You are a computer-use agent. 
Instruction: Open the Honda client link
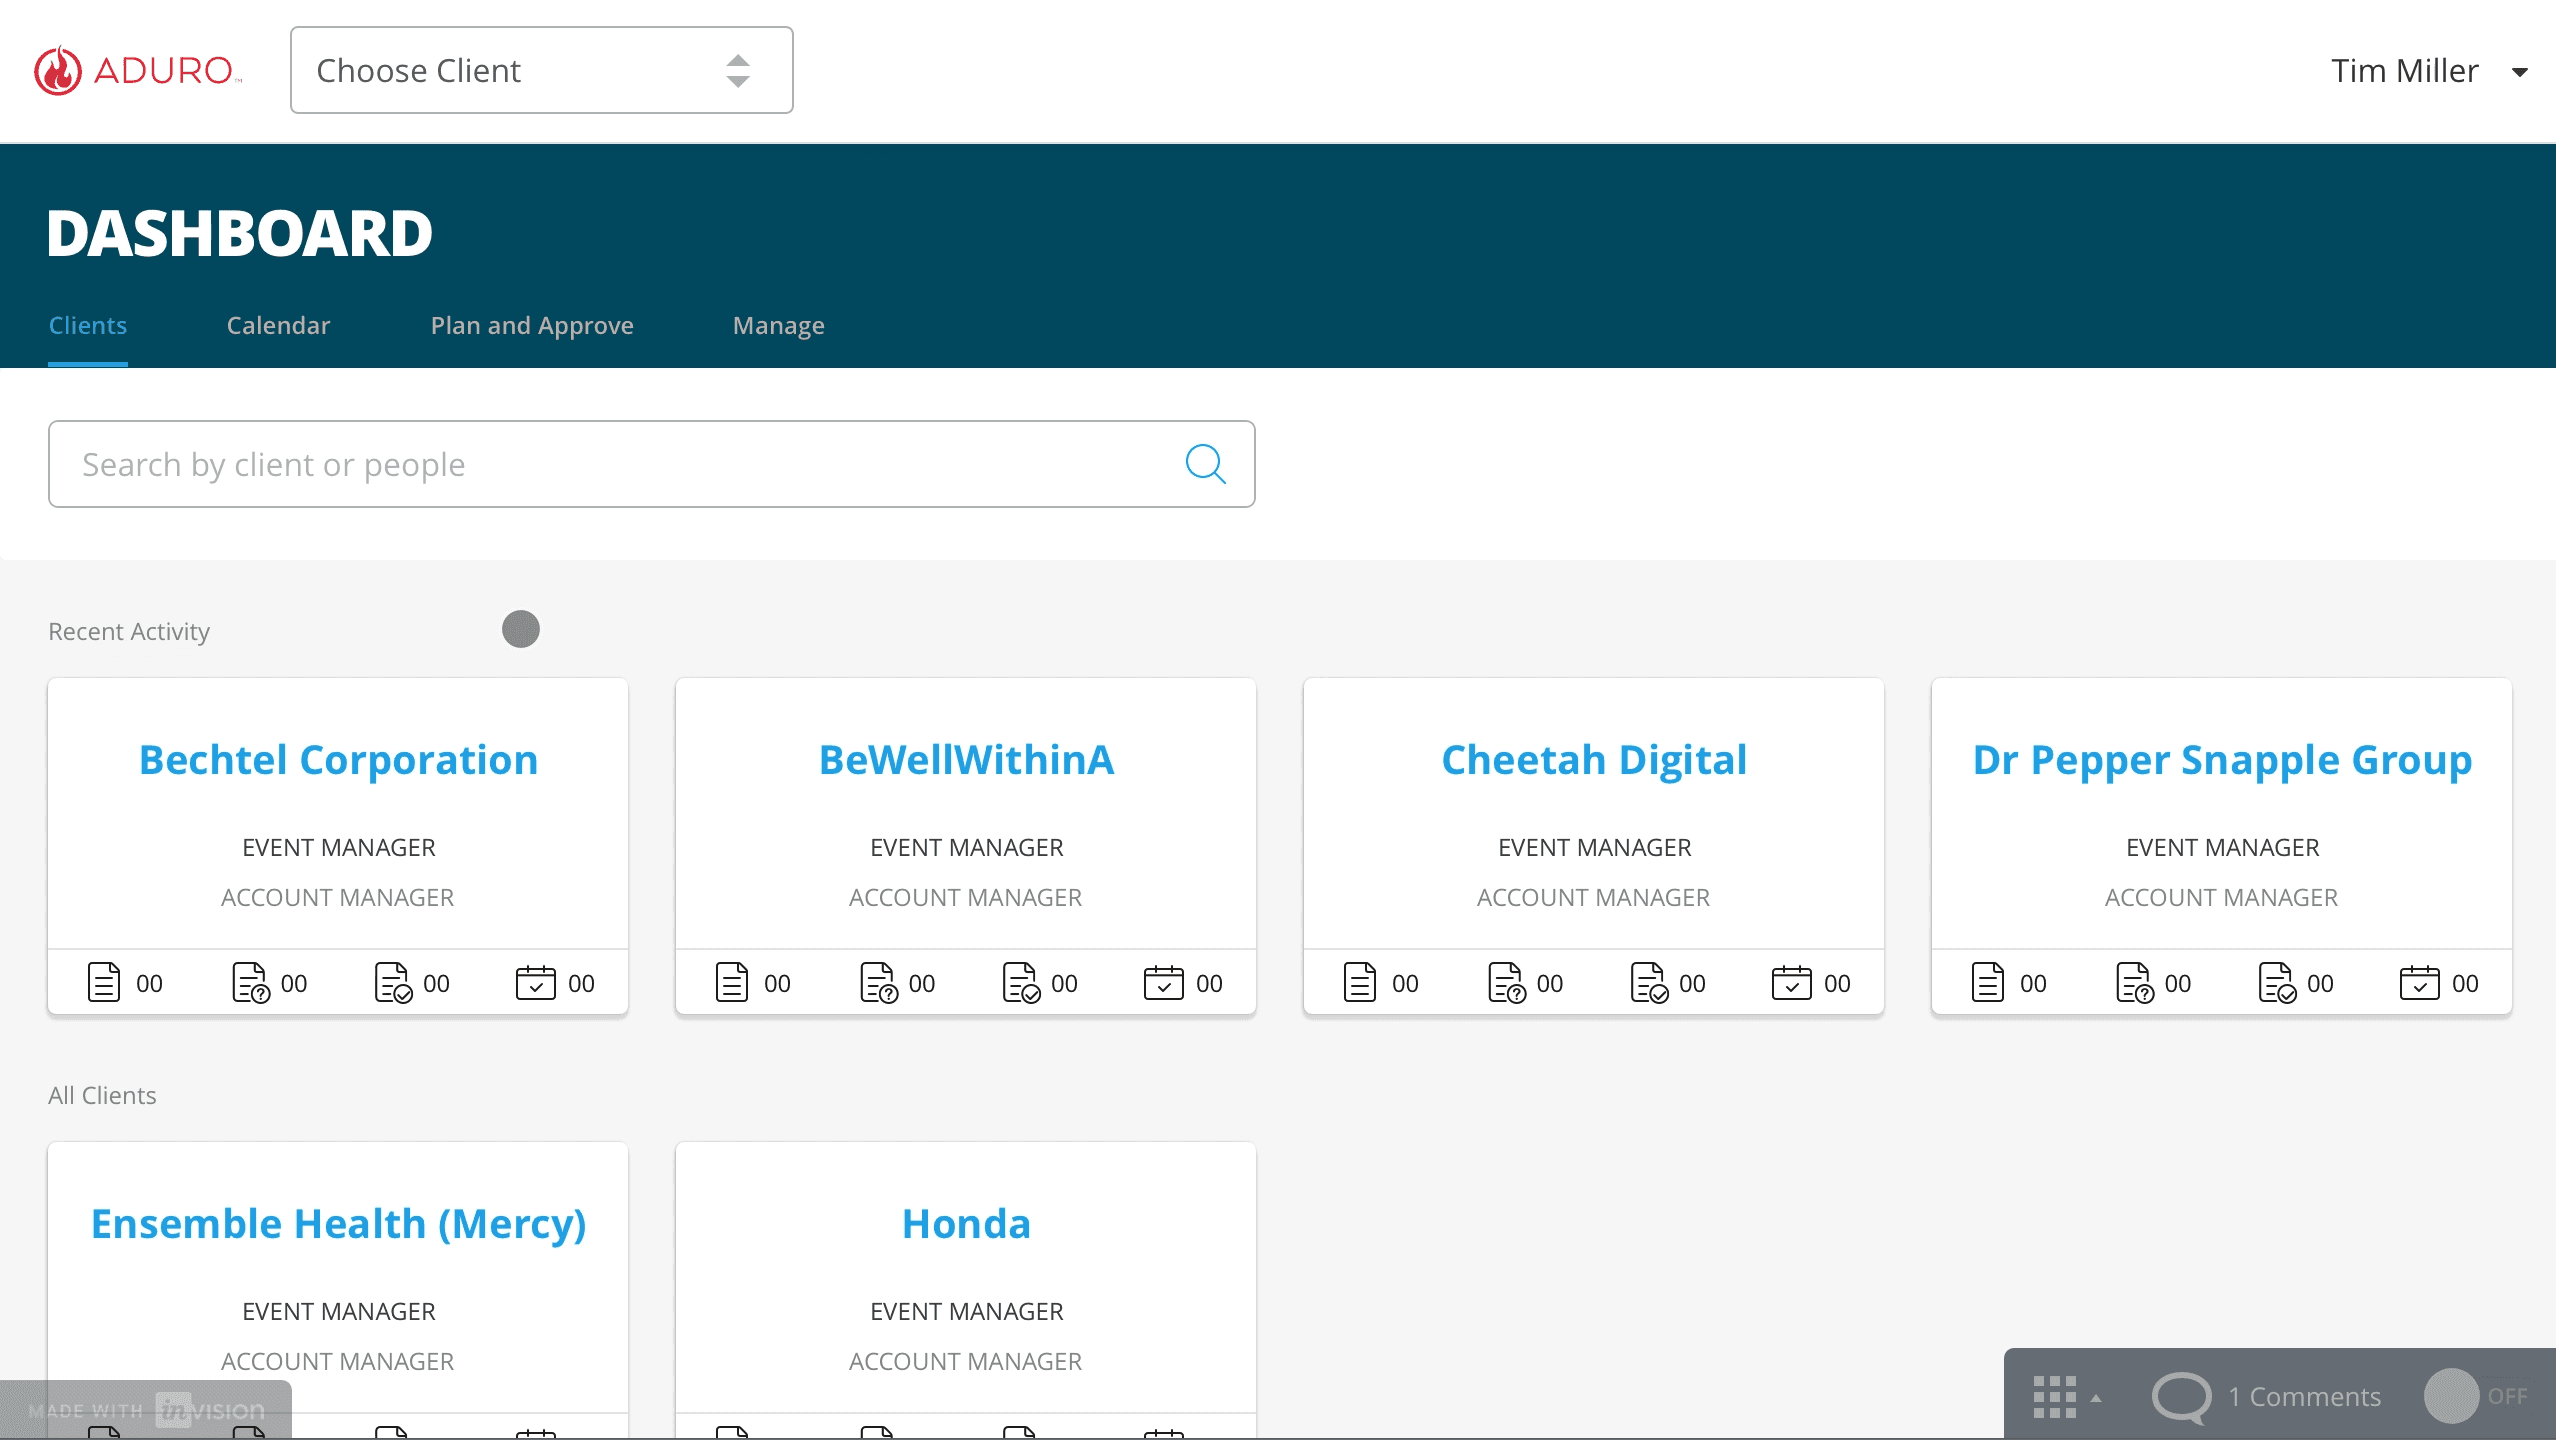click(965, 1224)
